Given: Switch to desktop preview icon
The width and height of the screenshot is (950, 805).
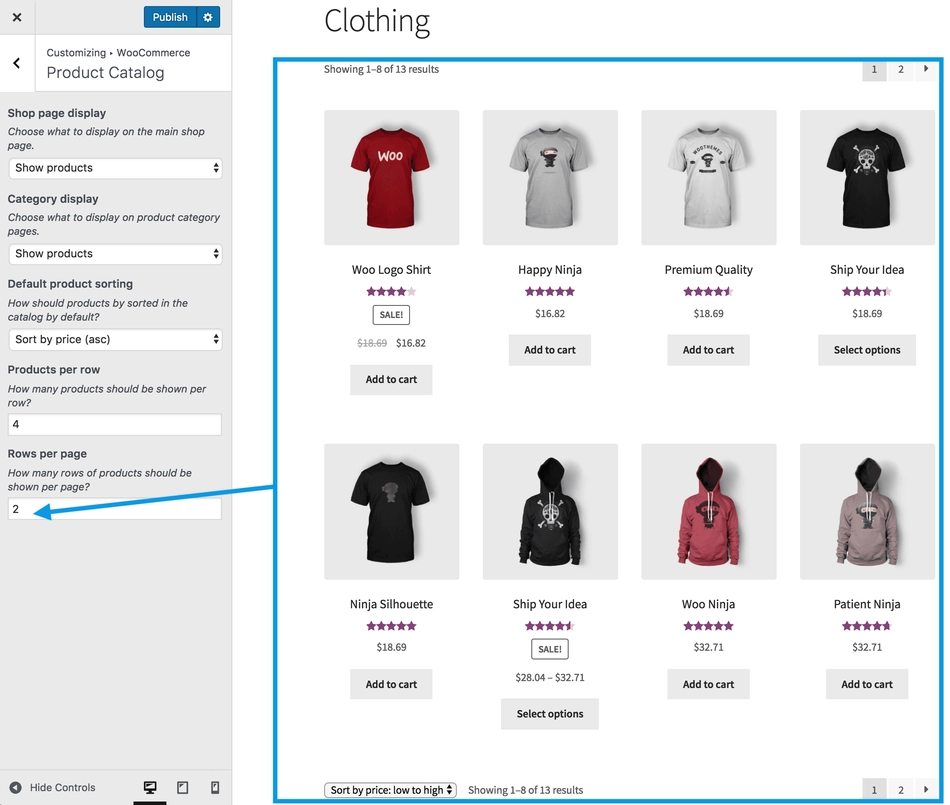Looking at the screenshot, I should [x=150, y=787].
